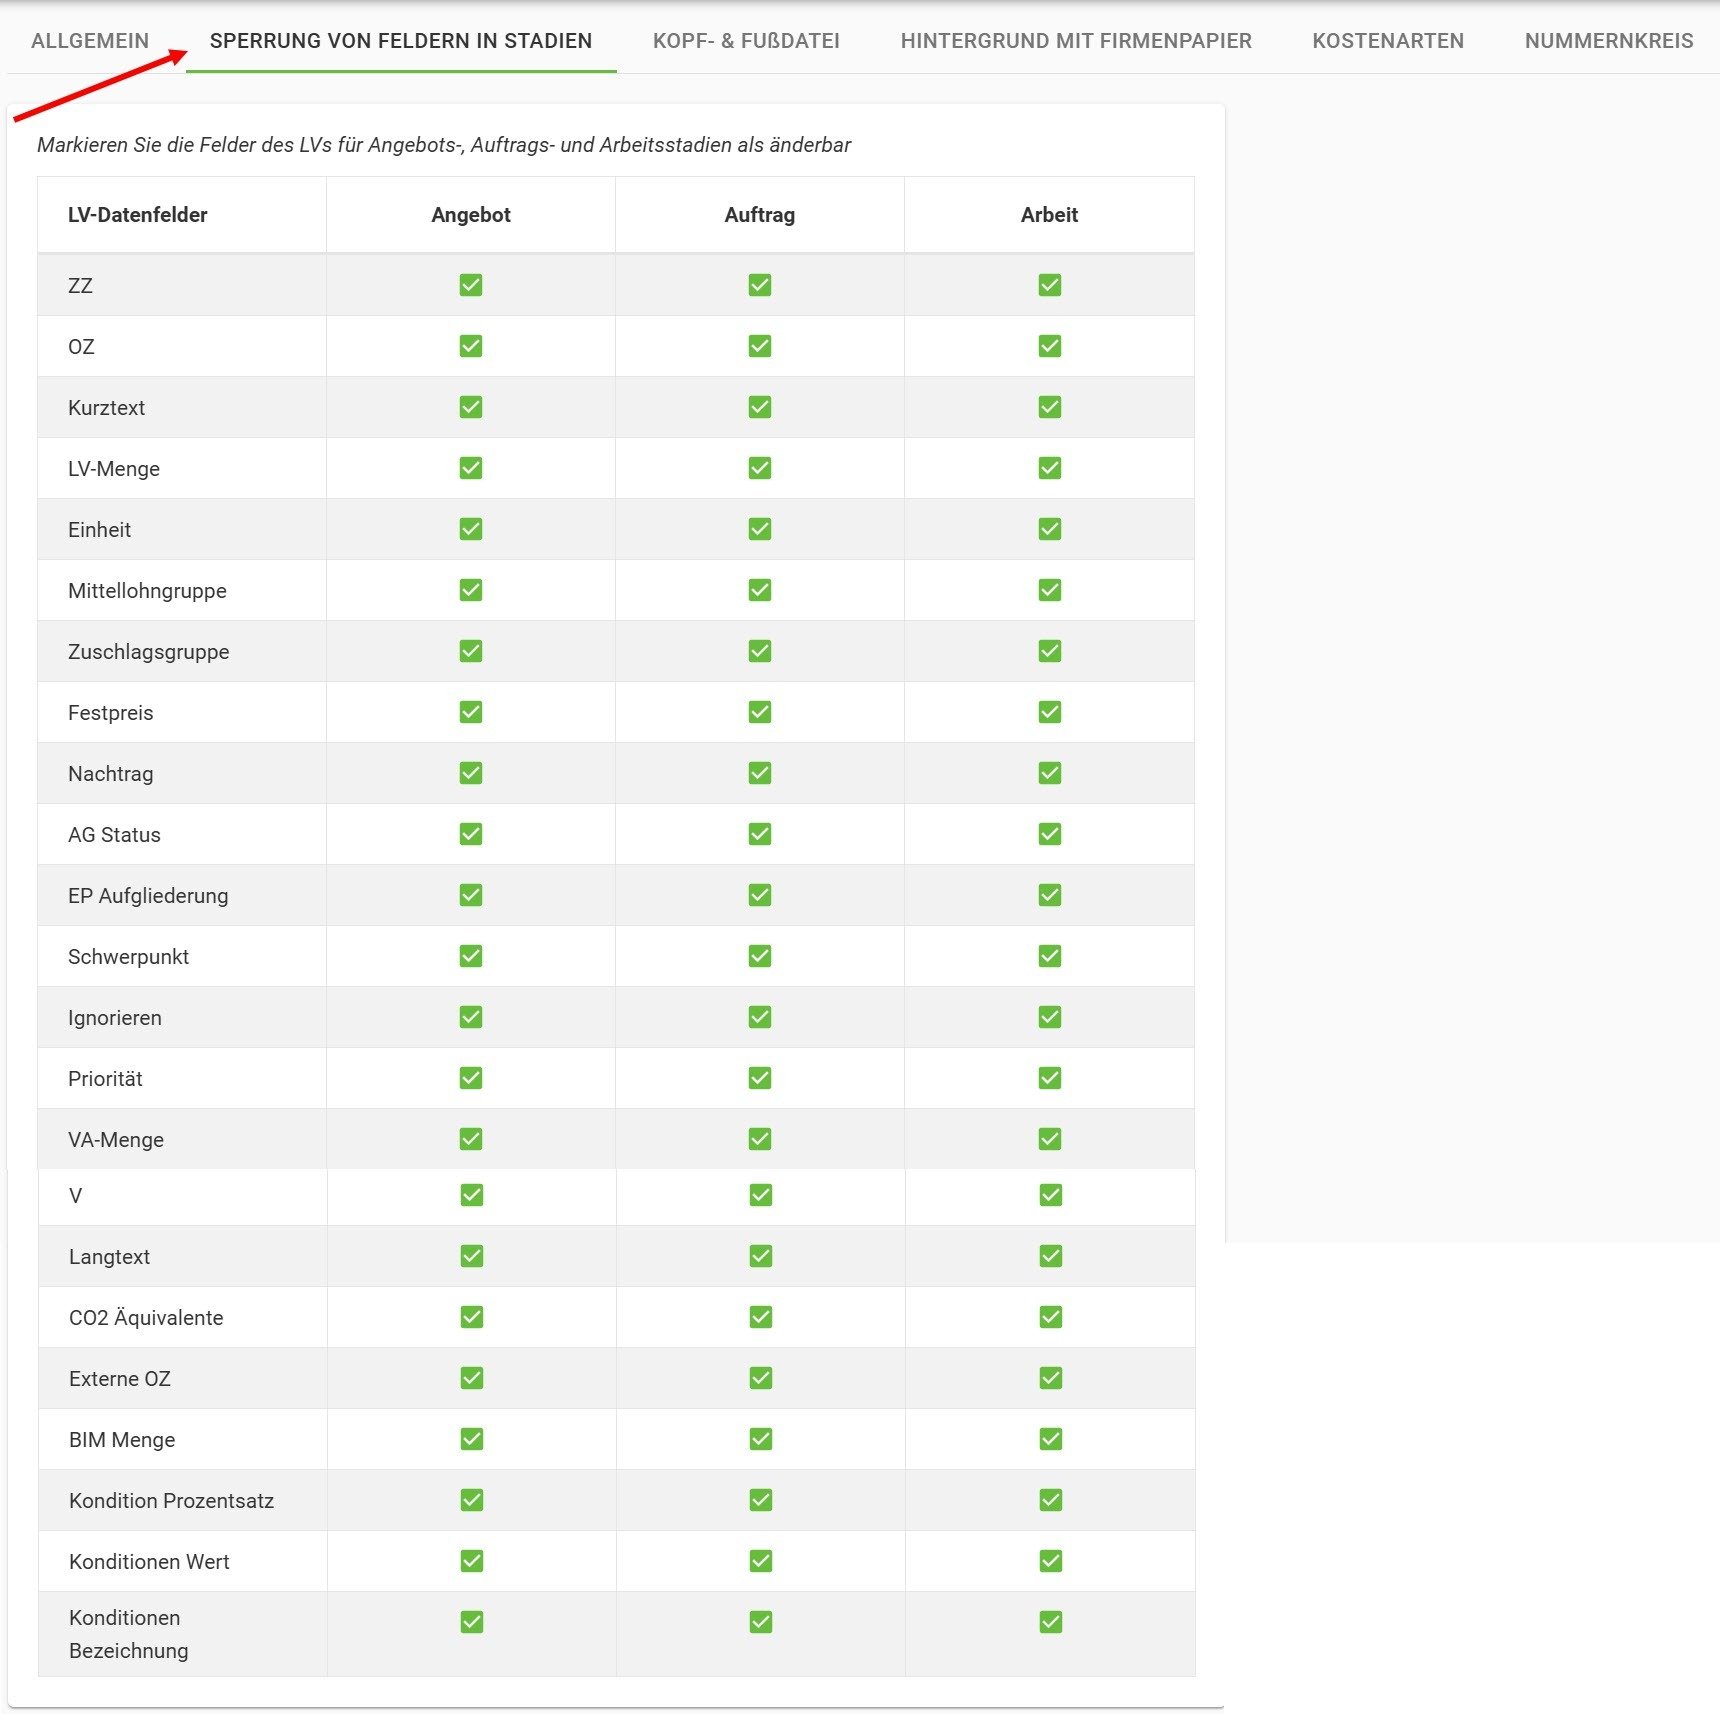This screenshot has width=1720, height=1714.
Task: Uncheck LV-Menge in Angebot column
Action: click(x=471, y=468)
